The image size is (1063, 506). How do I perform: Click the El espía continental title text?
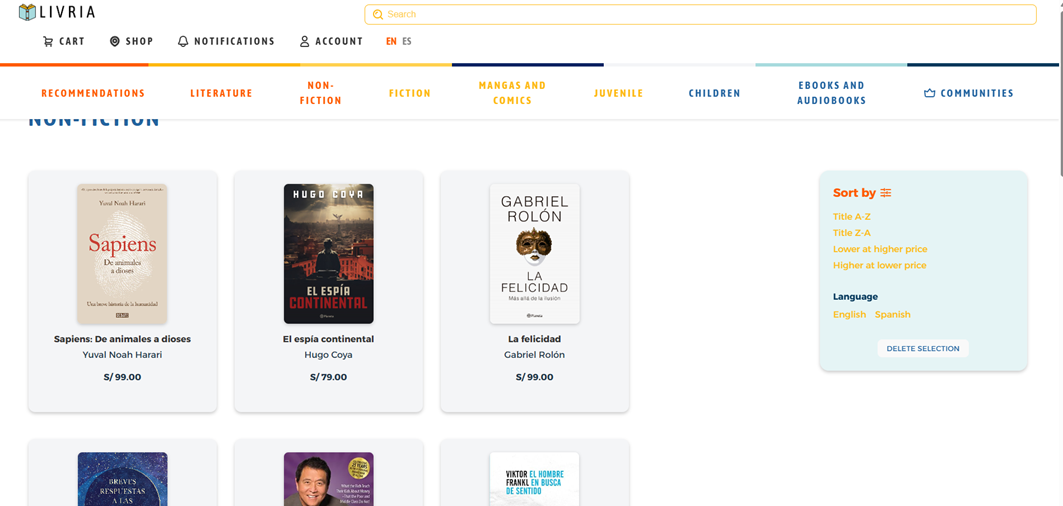pyautogui.click(x=328, y=339)
